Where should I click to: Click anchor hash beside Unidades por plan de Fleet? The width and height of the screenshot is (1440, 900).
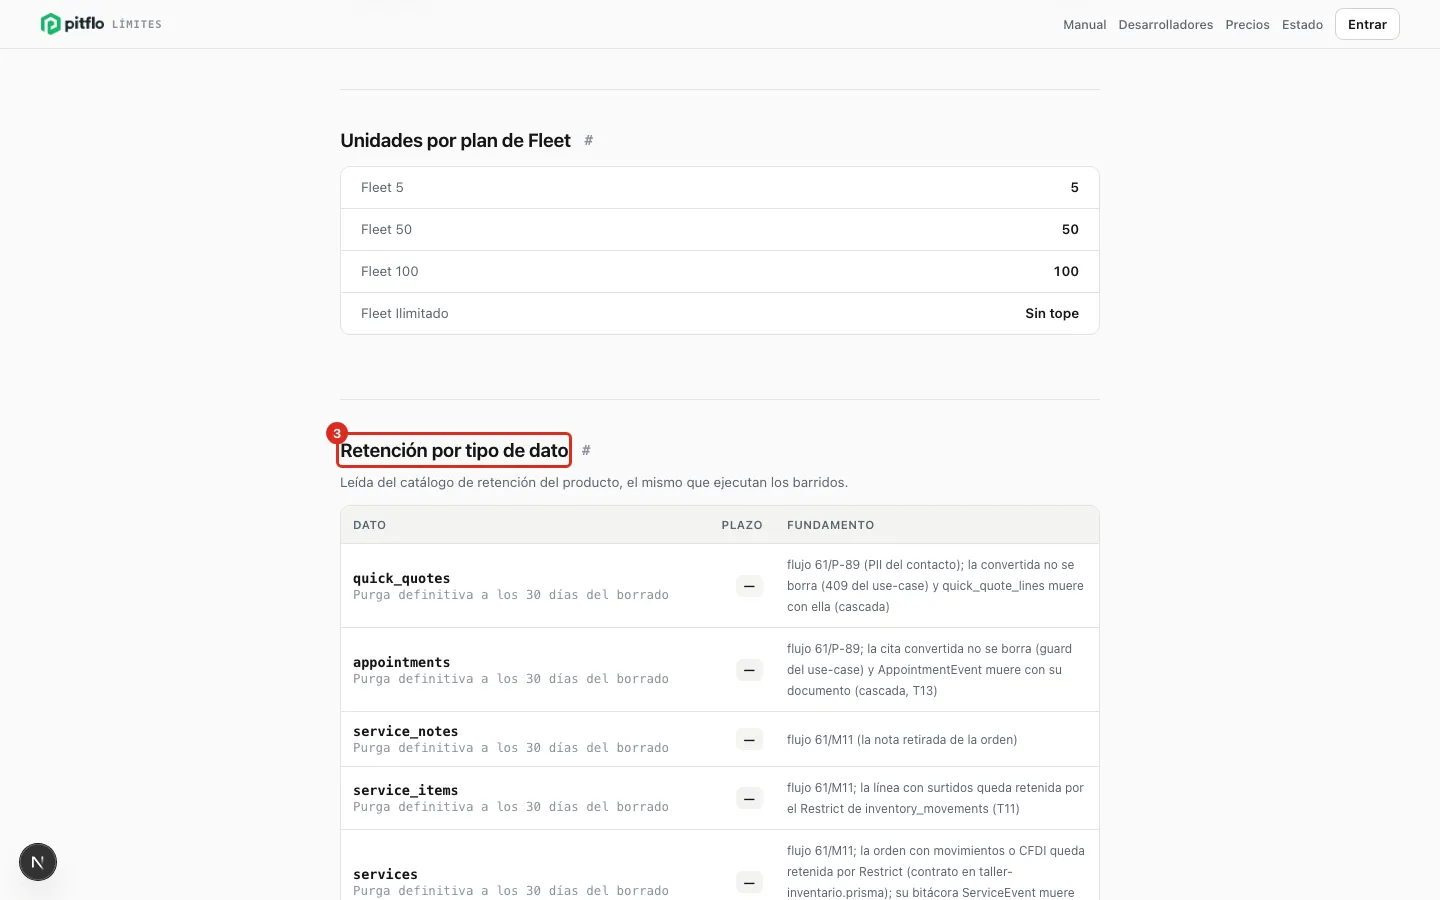(589, 140)
